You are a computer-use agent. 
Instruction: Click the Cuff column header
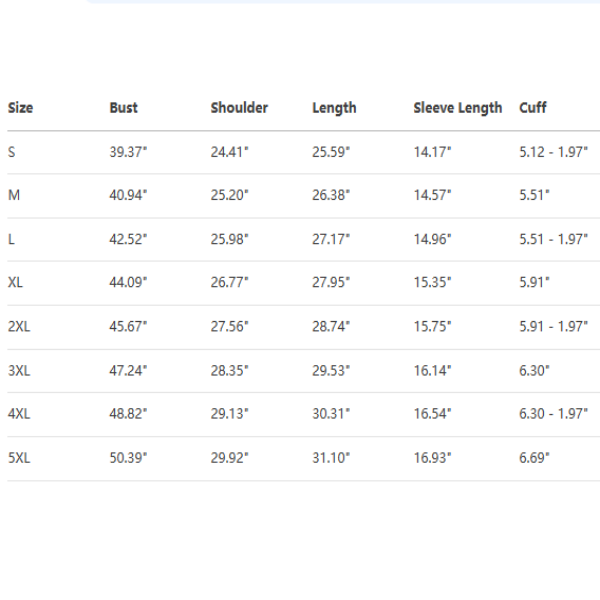coord(533,108)
